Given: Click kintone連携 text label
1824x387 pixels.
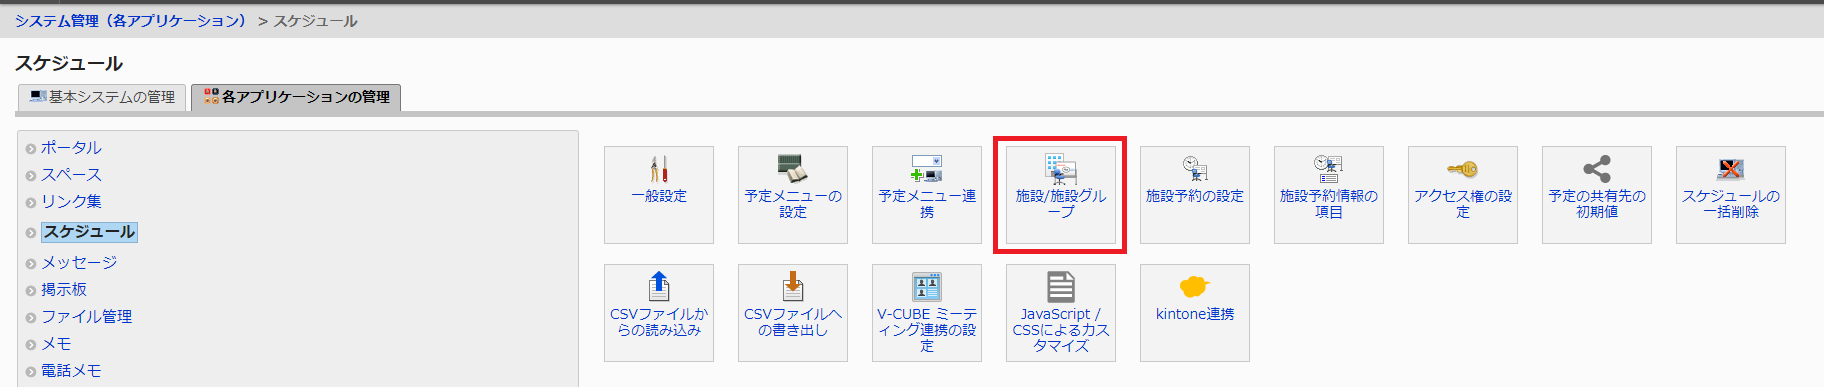Looking at the screenshot, I should pos(1195,314).
